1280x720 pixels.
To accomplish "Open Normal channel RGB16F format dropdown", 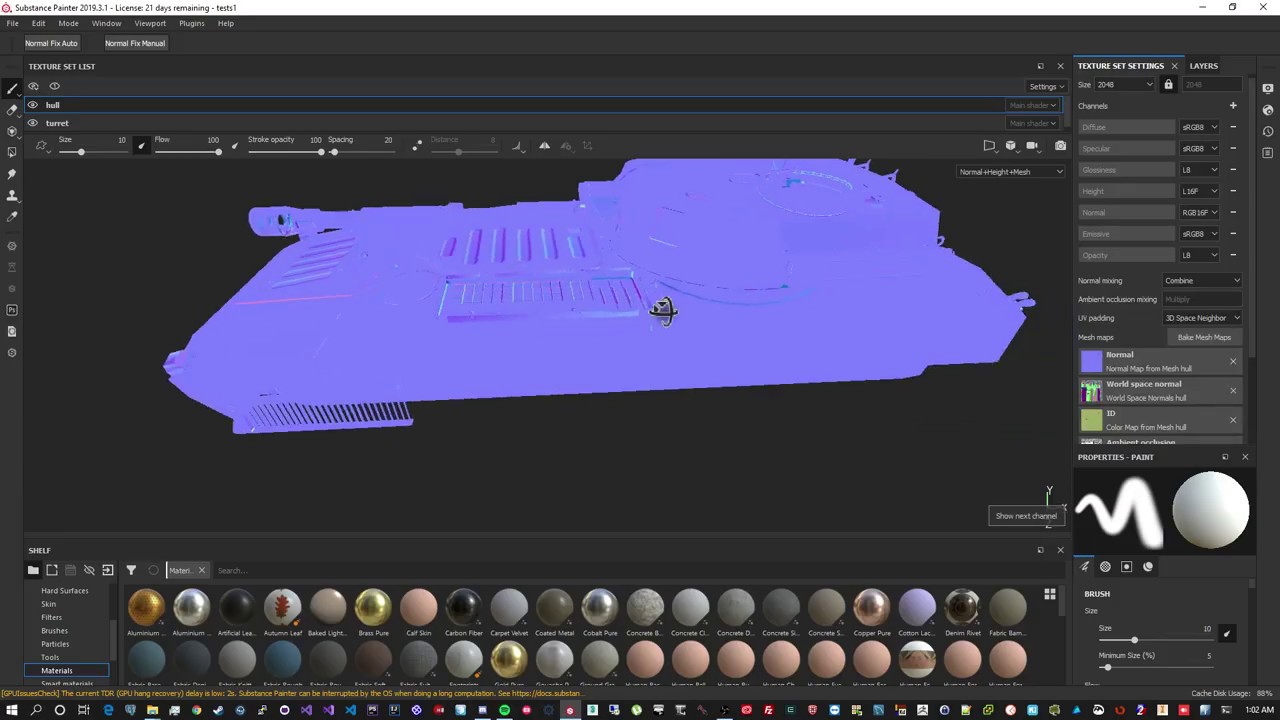I will (1200, 212).
